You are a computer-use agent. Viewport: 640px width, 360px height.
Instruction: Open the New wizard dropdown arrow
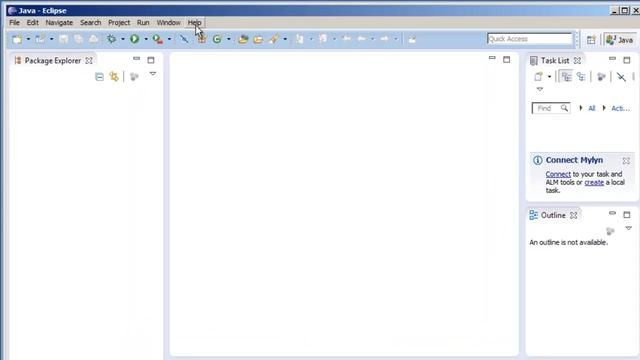28,39
